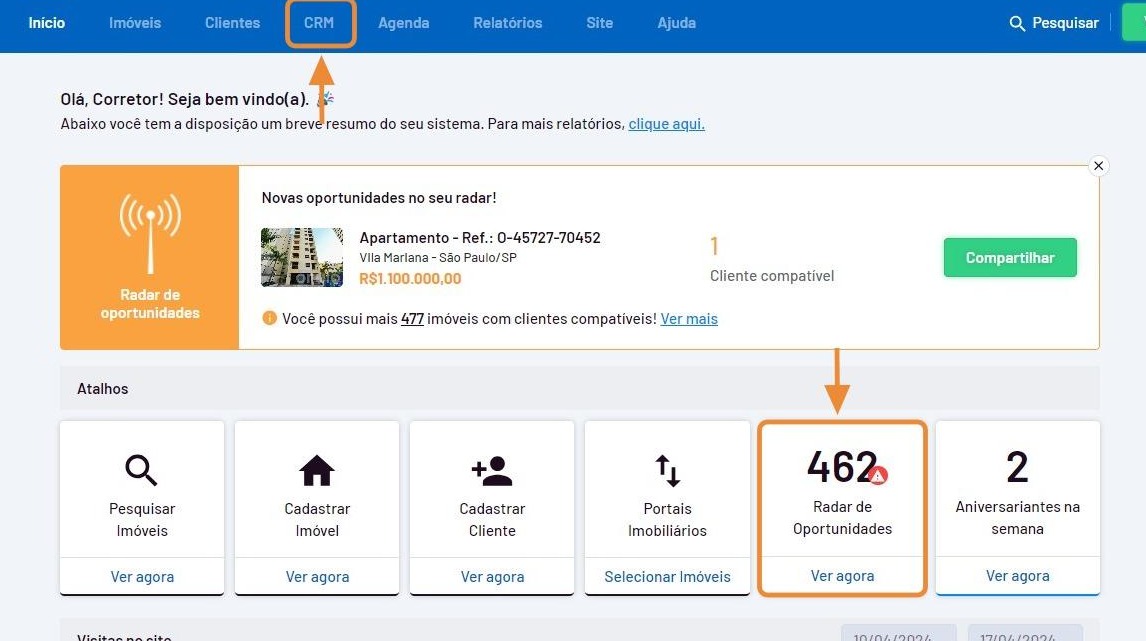Open the Agenda menu item
1146x641 pixels.
[403, 23]
